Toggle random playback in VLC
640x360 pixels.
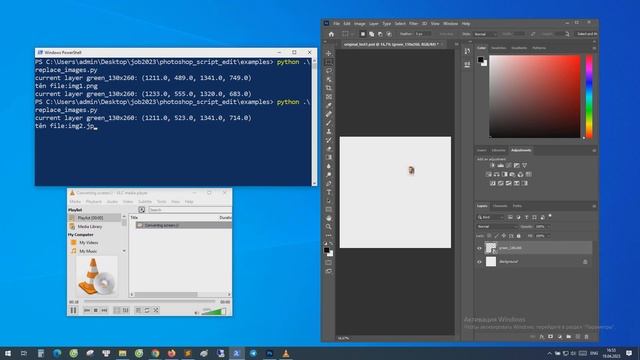click(x=156, y=310)
